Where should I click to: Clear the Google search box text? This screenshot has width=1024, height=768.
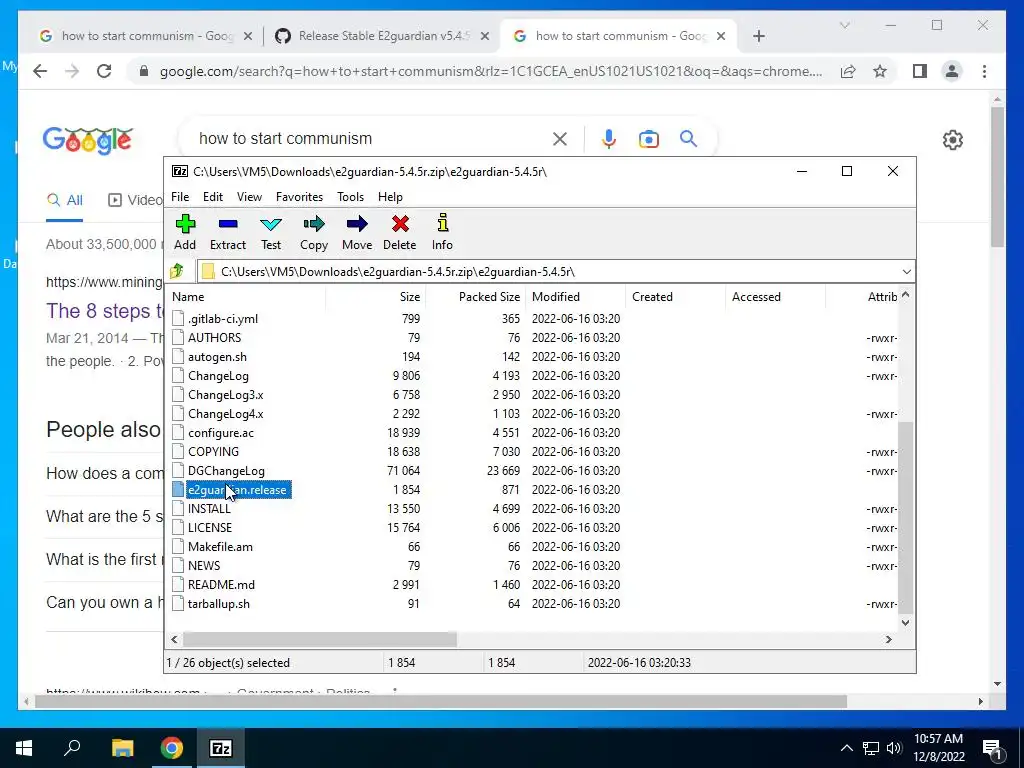point(560,138)
